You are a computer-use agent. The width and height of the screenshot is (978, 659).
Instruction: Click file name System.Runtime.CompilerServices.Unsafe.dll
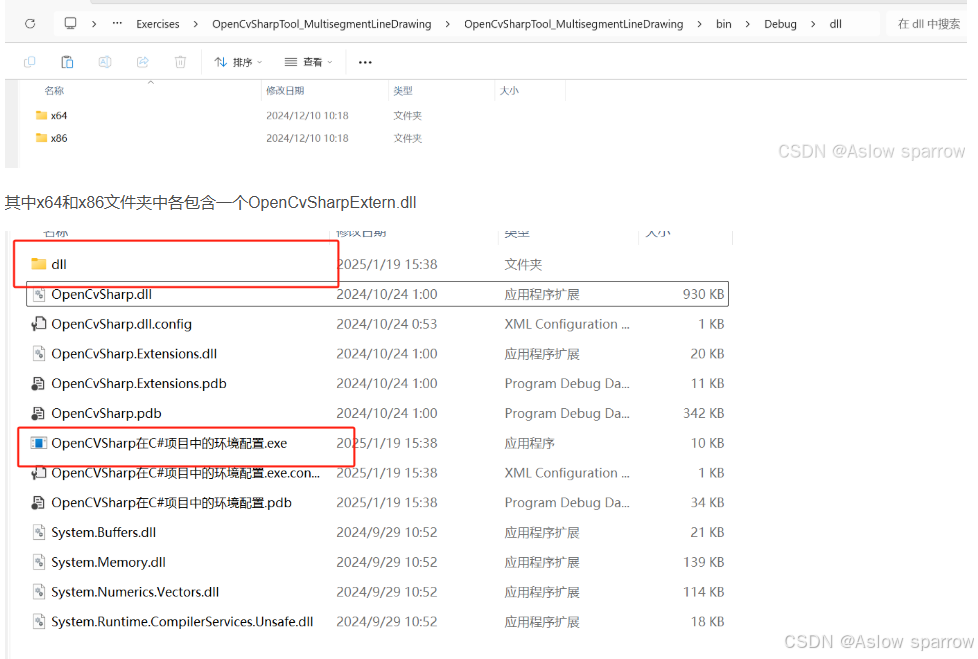coord(182,622)
